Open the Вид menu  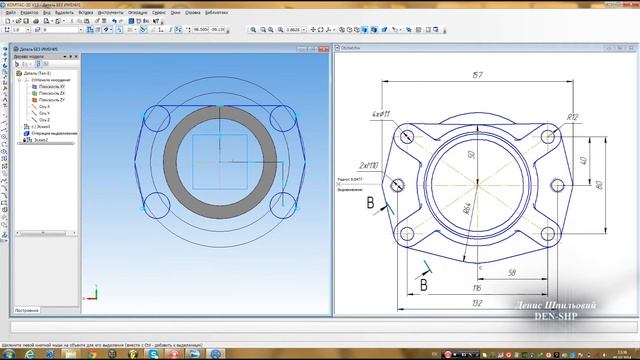pyautogui.click(x=47, y=13)
